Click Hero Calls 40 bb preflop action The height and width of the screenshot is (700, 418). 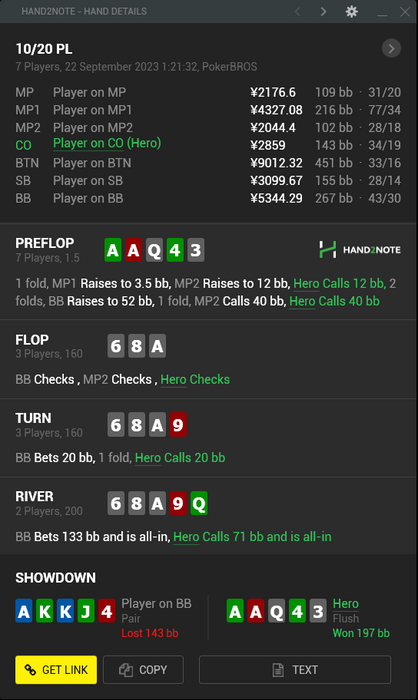click(334, 301)
